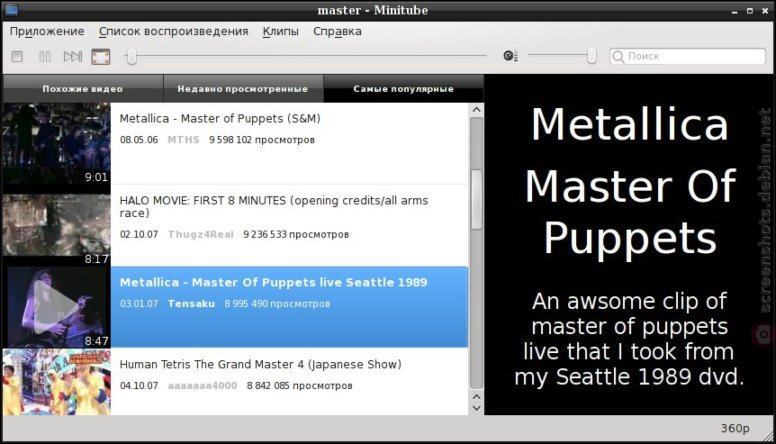Open the Приложение menu

[47, 31]
